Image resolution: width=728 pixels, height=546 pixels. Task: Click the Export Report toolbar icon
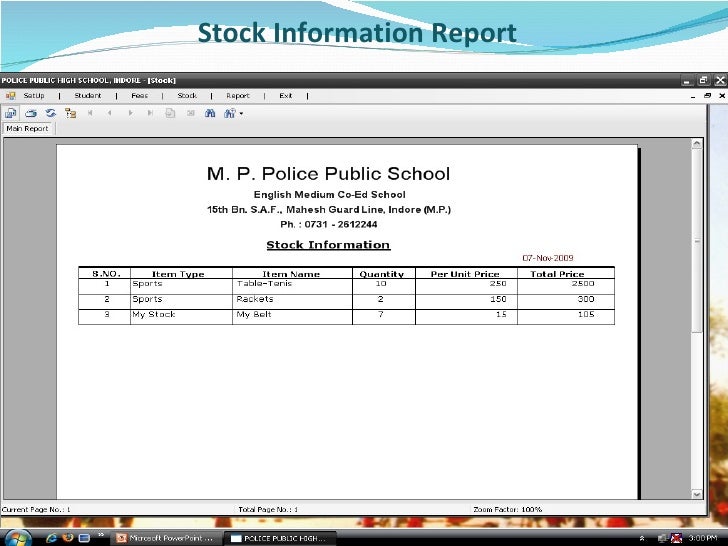[10, 113]
